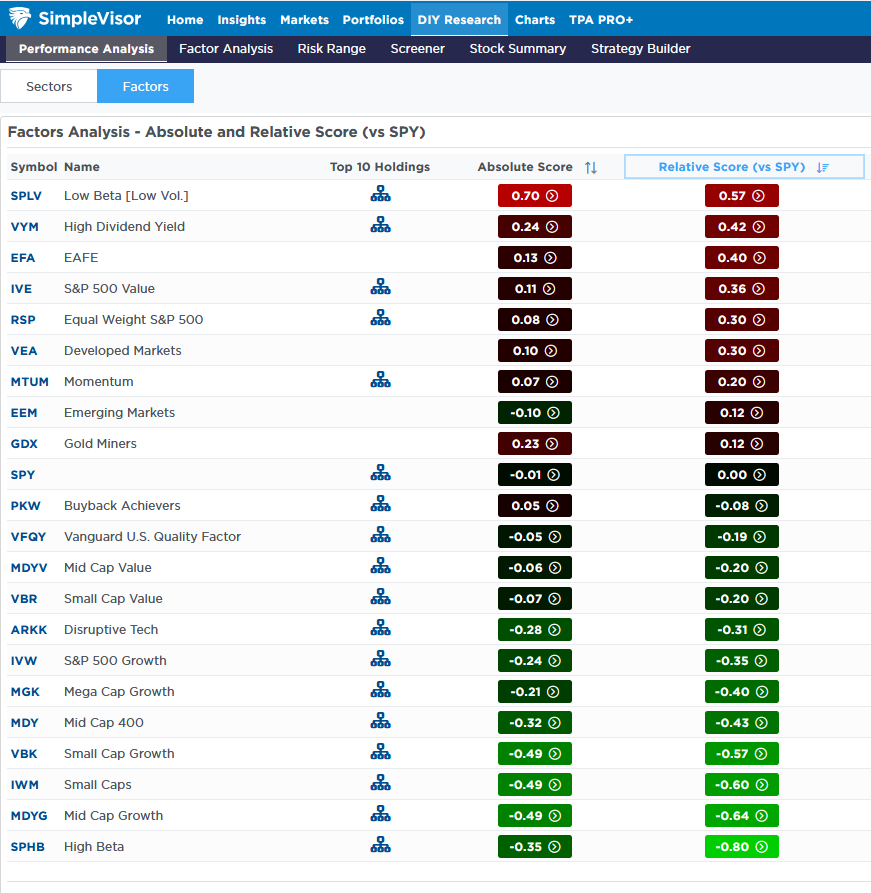View holdings icon for VYM High Dividend Yield
The height and width of the screenshot is (893, 871).
[x=380, y=226]
